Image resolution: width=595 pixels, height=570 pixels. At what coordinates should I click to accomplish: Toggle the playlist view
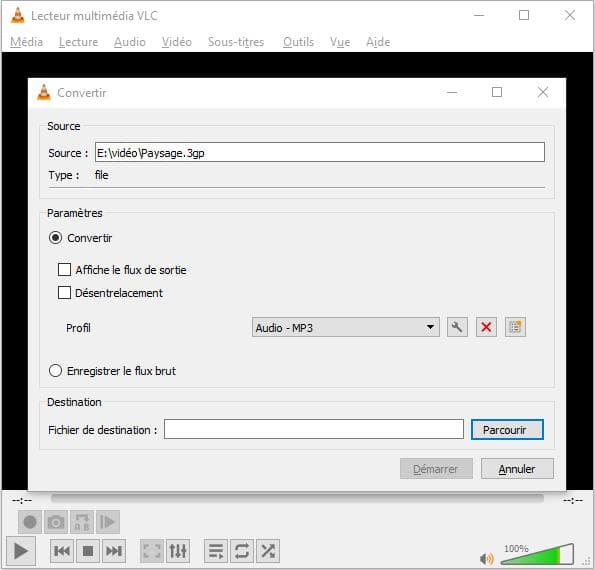click(216, 551)
